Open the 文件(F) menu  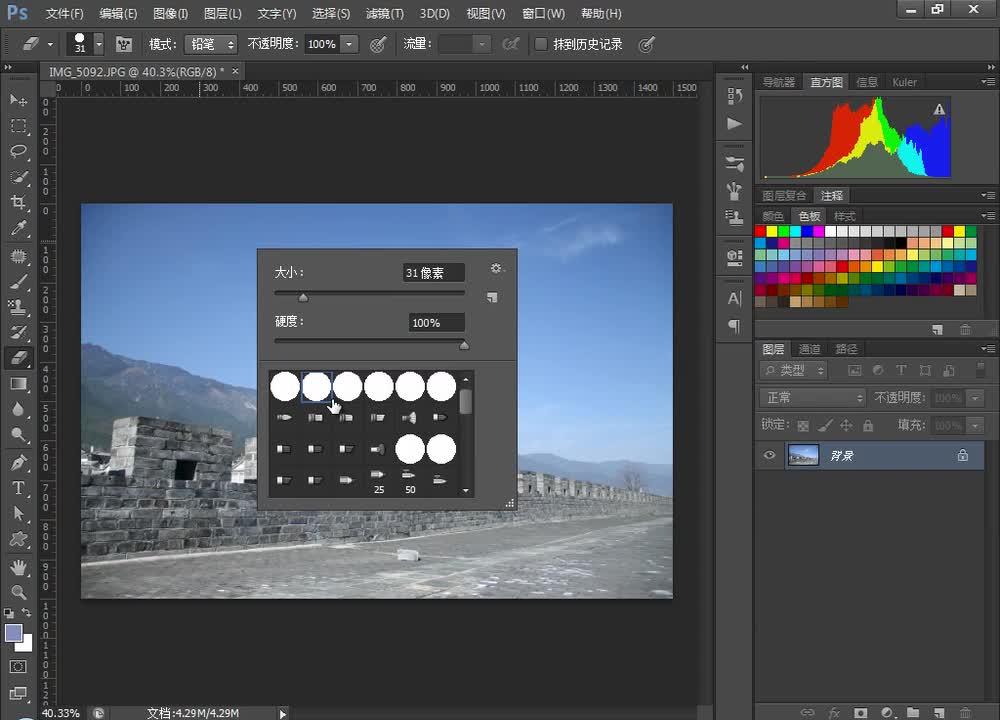[x=64, y=13]
